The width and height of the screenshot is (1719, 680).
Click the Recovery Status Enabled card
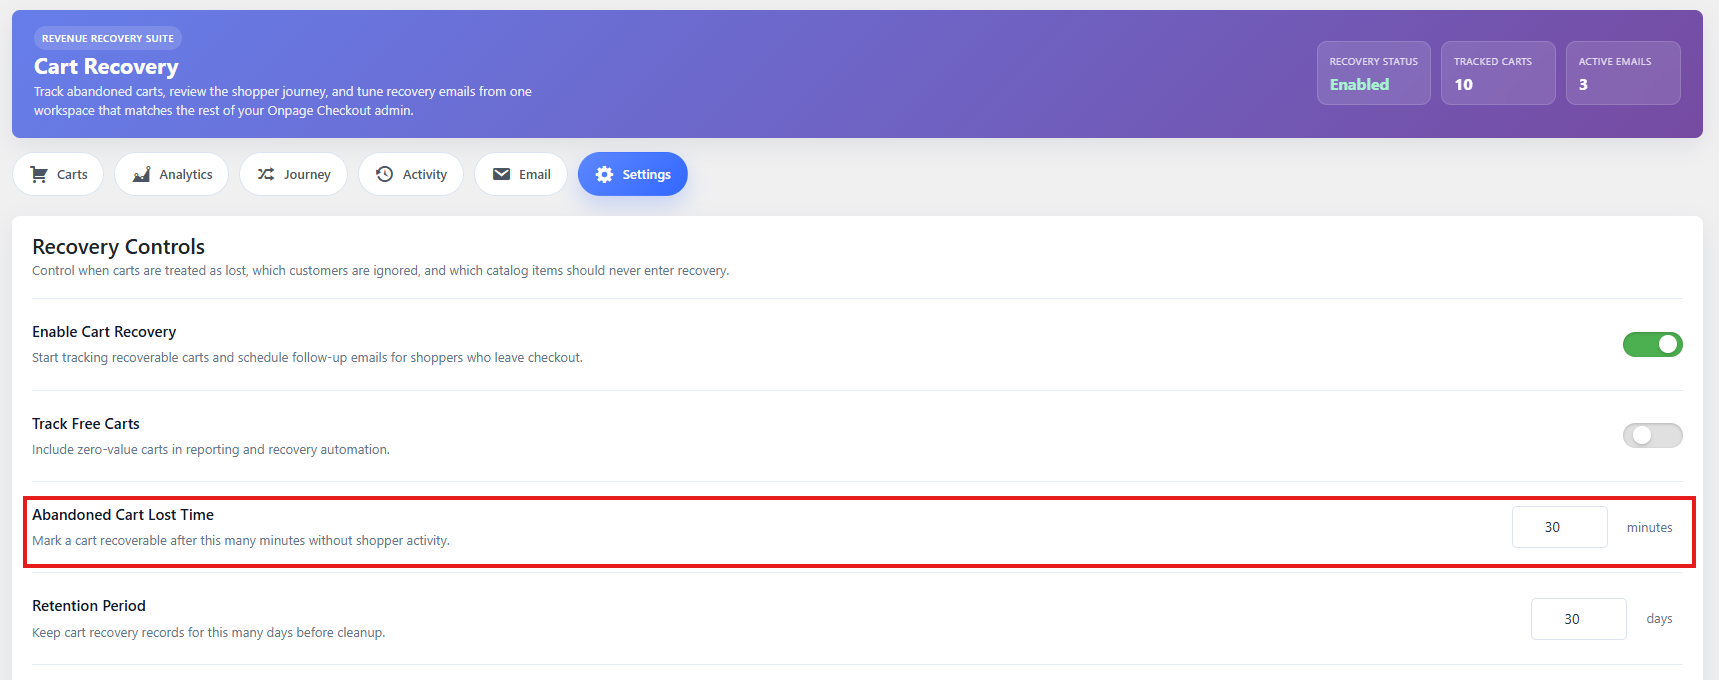pyautogui.click(x=1373, y=73)
